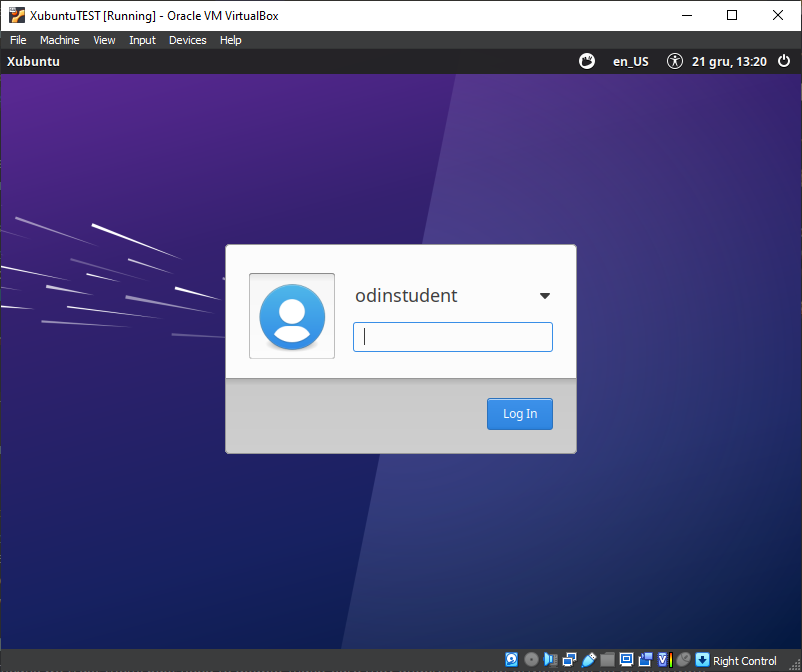The image size is (802, 672).
Task: Click the CPU virtualization status icon
Action: (x=665, y=660)
